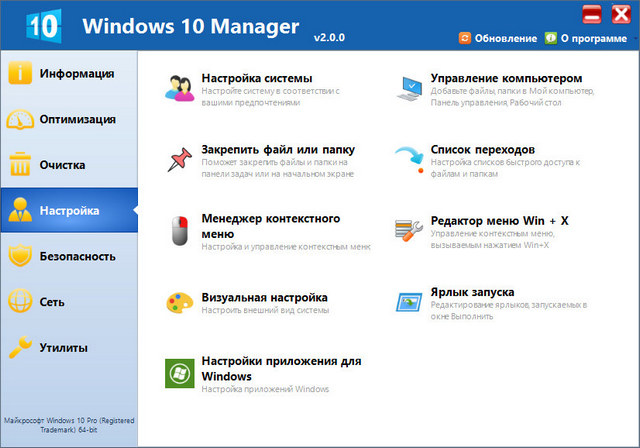Image resolution: width=640 pixels, height=448 pixels.
Task: Click the red pushpin icon
Action: click(x=180, y=160)
